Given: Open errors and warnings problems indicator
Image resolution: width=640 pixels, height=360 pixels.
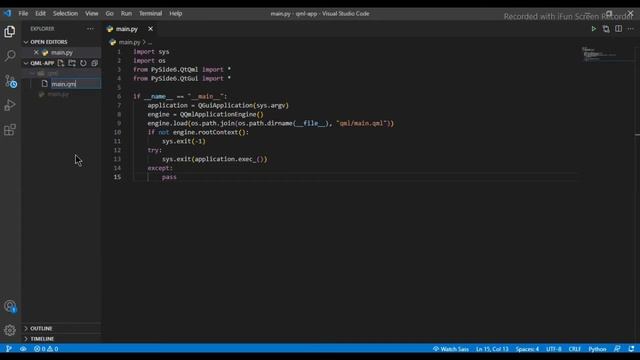Looking at the screenshot, I should coord(46,349).
